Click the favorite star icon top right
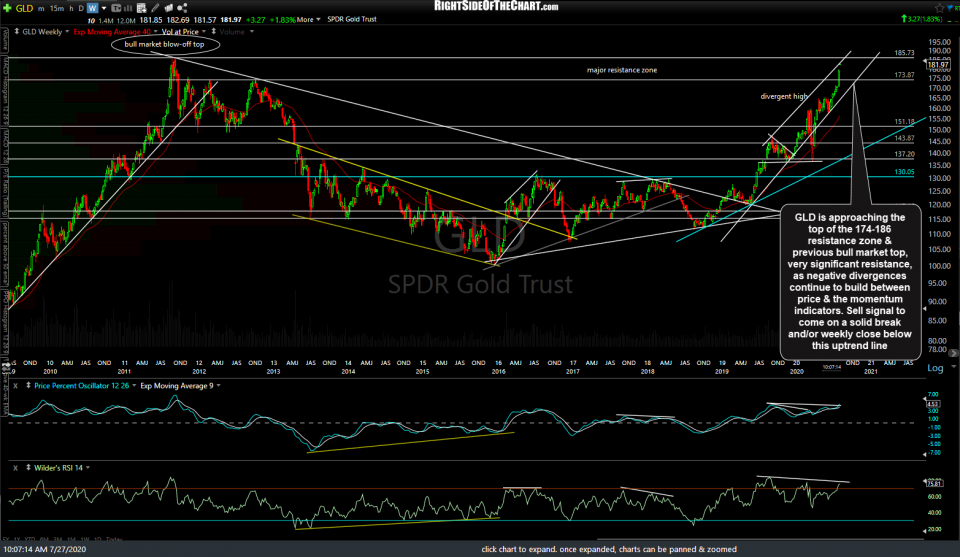The image size is (960, 557). (x=940, y=7)
